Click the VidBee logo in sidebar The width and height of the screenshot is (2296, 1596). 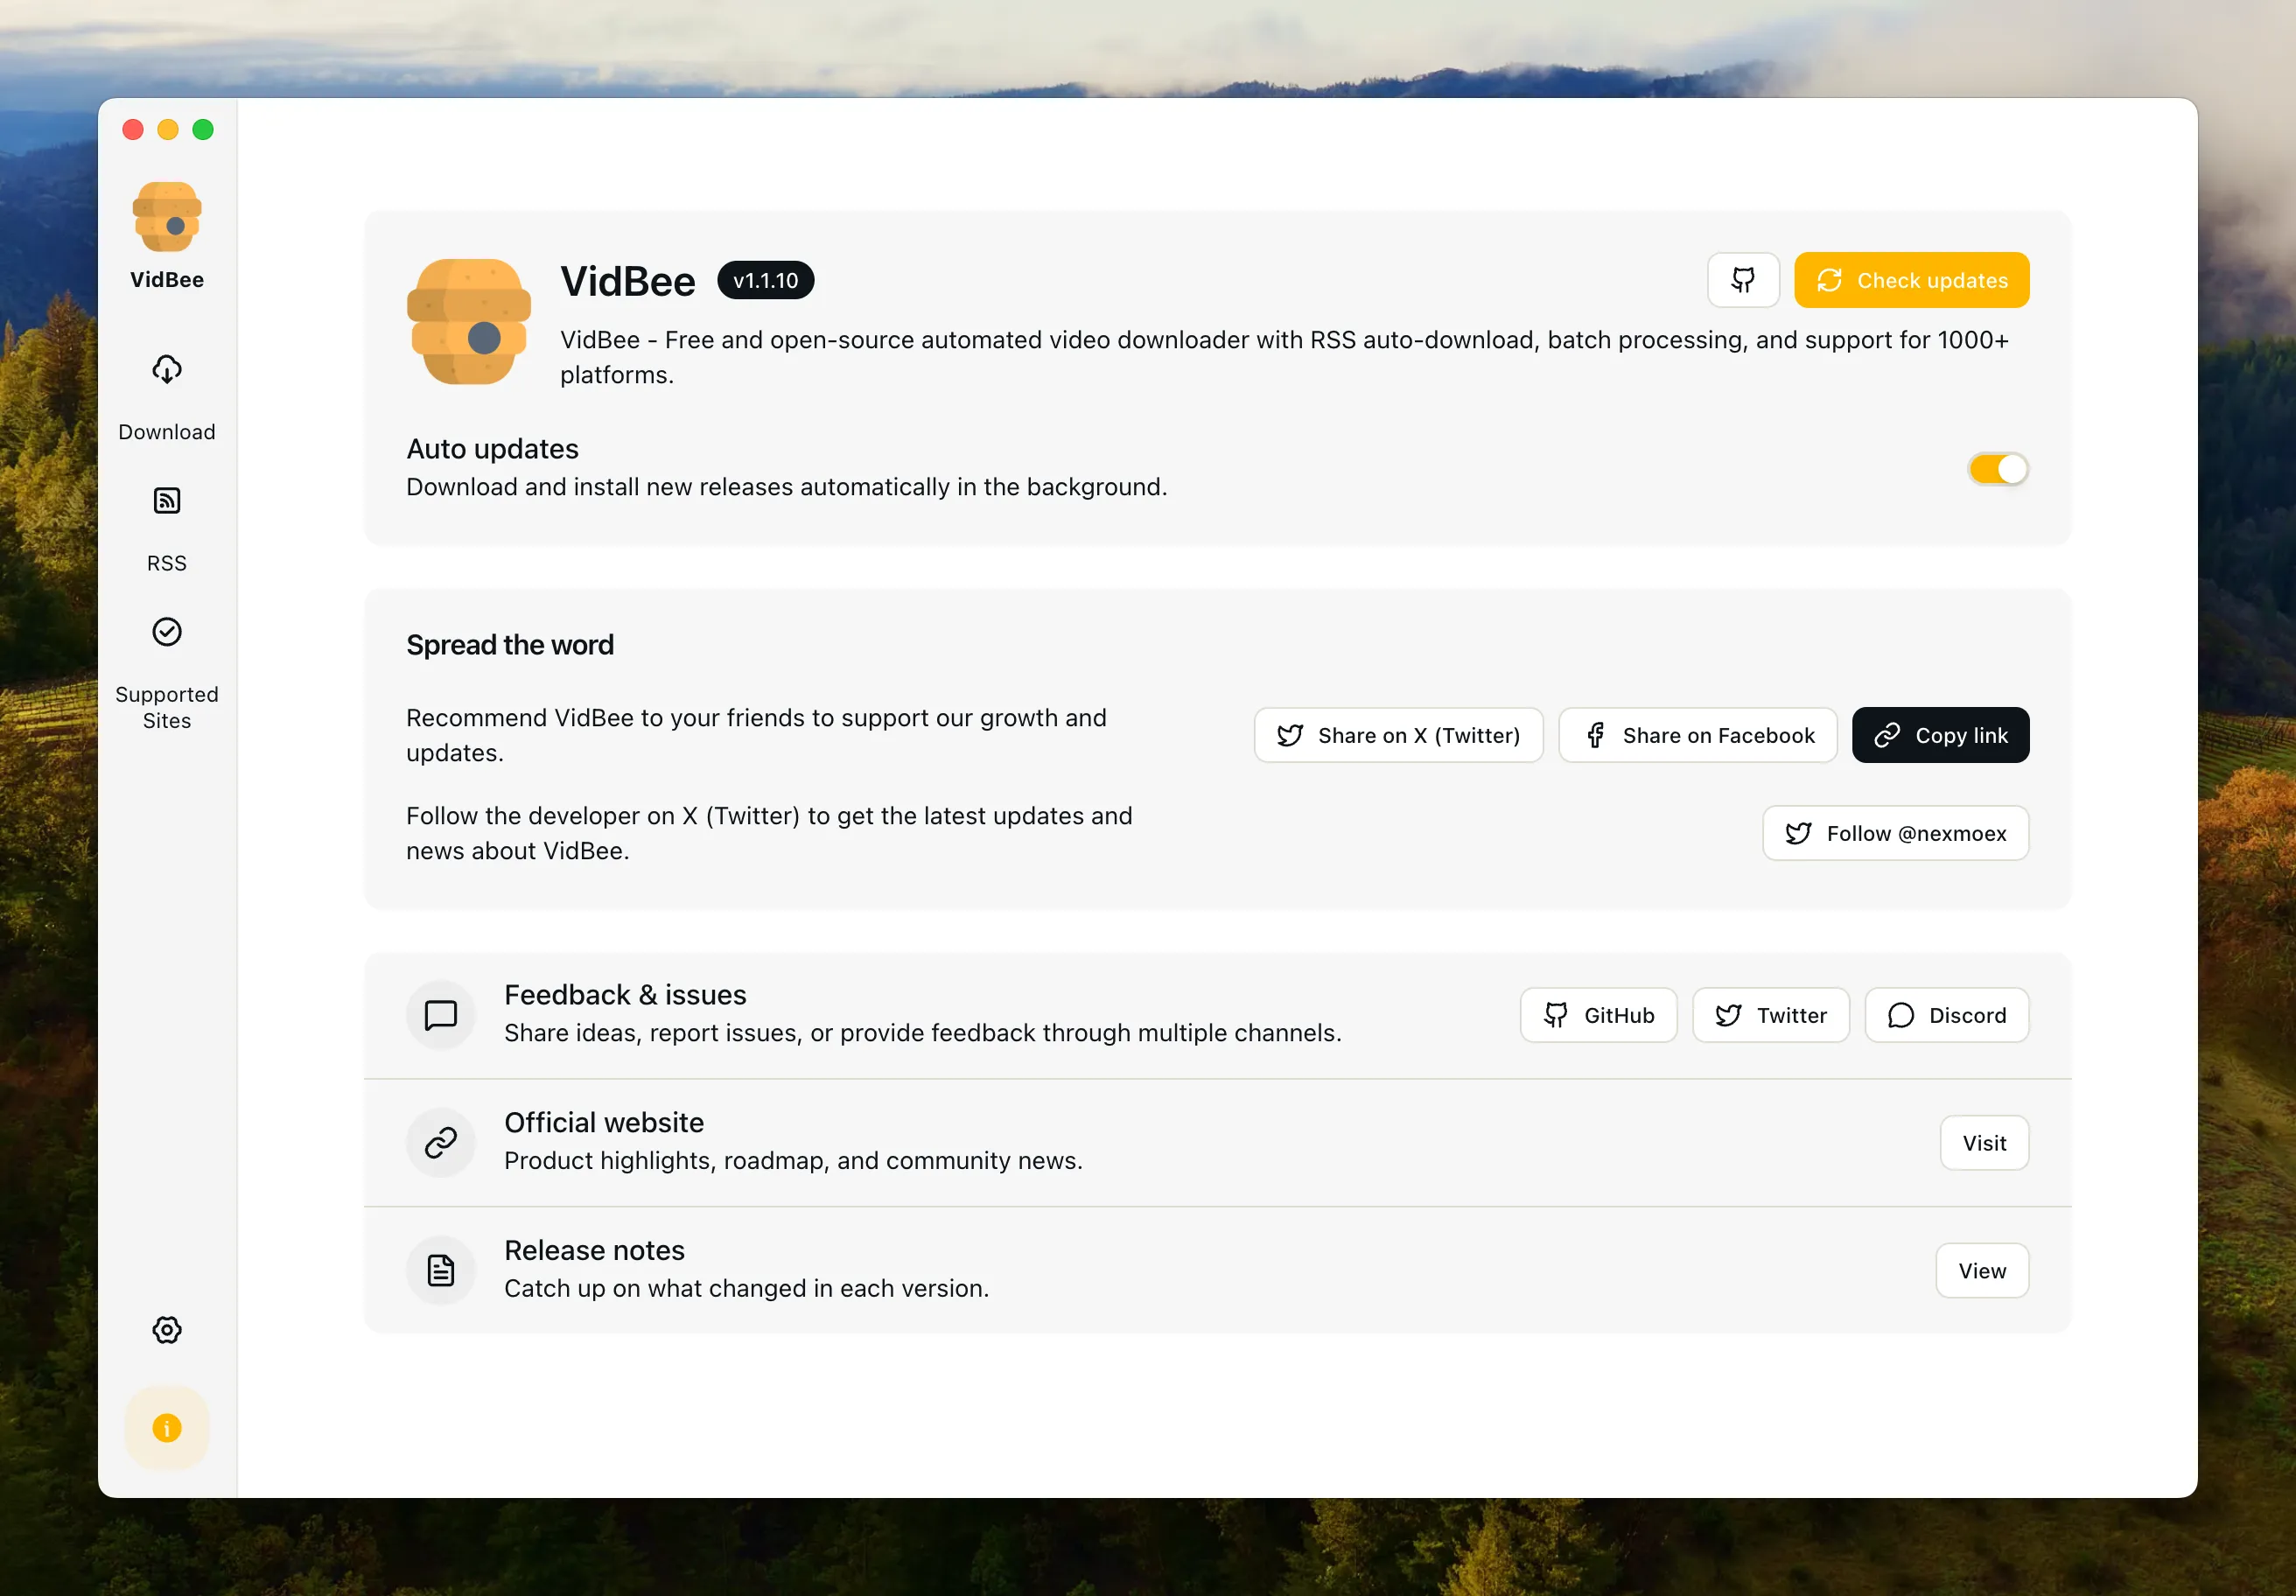click(x=167, y=217)
